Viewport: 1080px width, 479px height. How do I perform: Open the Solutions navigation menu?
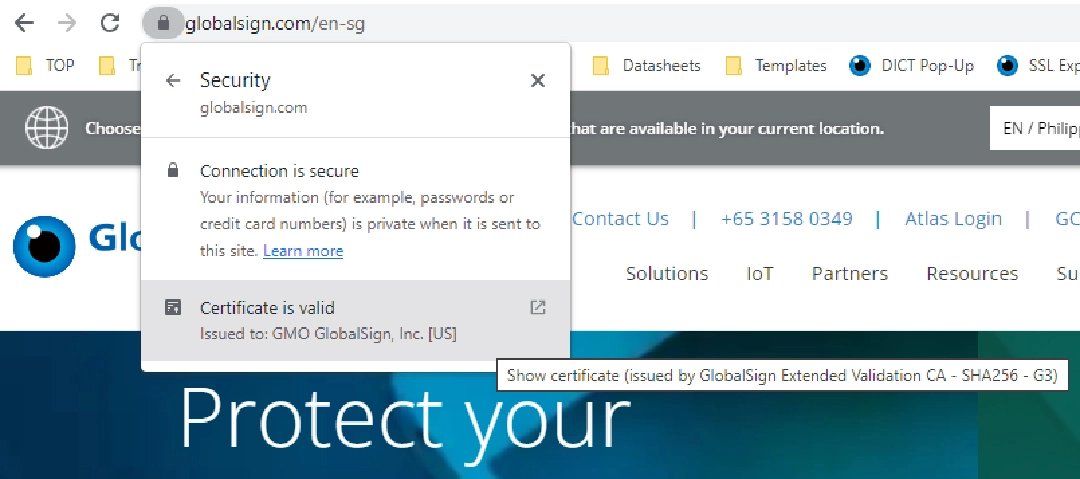[x=667, y=274]
